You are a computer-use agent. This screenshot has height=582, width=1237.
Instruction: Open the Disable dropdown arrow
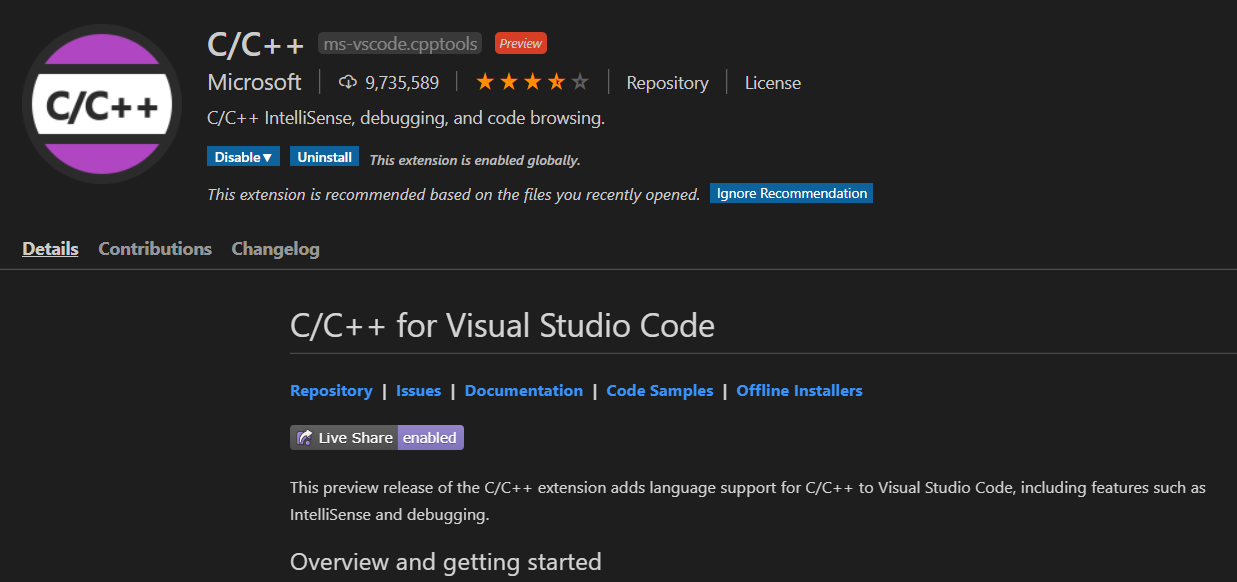pyautogui.click(x=267, y=157)
